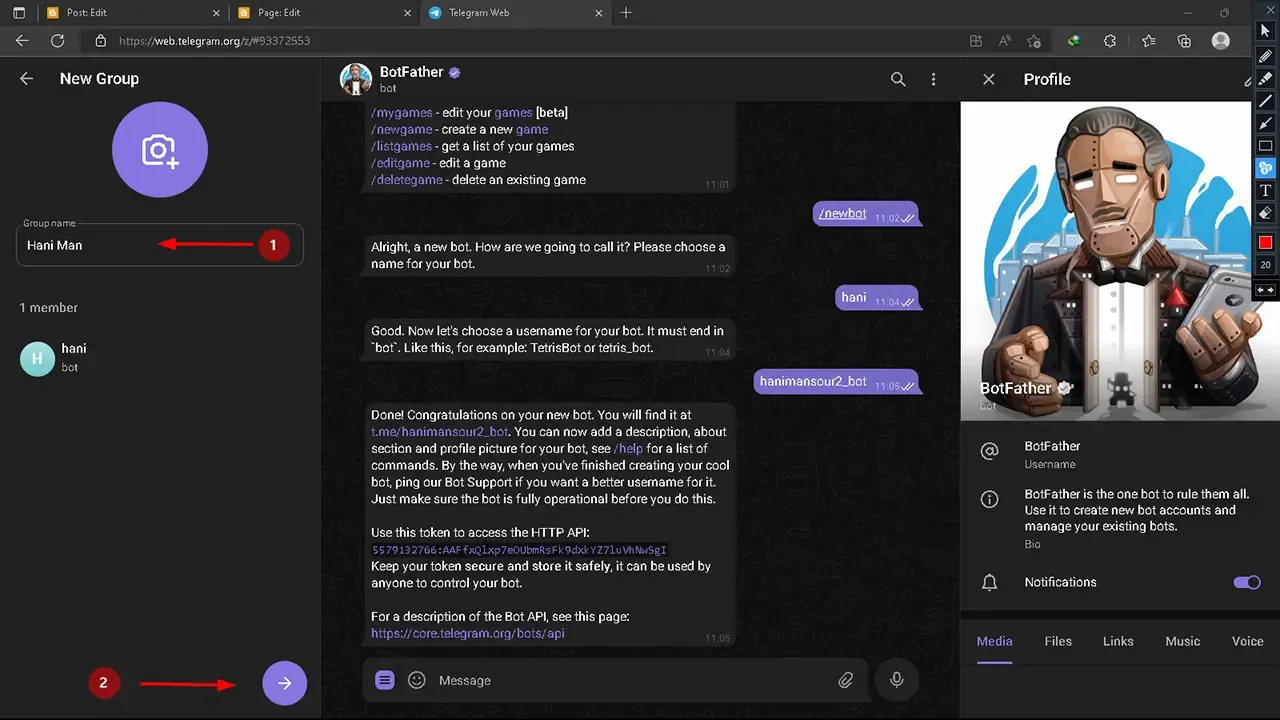This screenshot has height=720, width=1280.
Task: Select the rectangle drawing tool
Action: pyautogui.click(x=1265, y=146)
